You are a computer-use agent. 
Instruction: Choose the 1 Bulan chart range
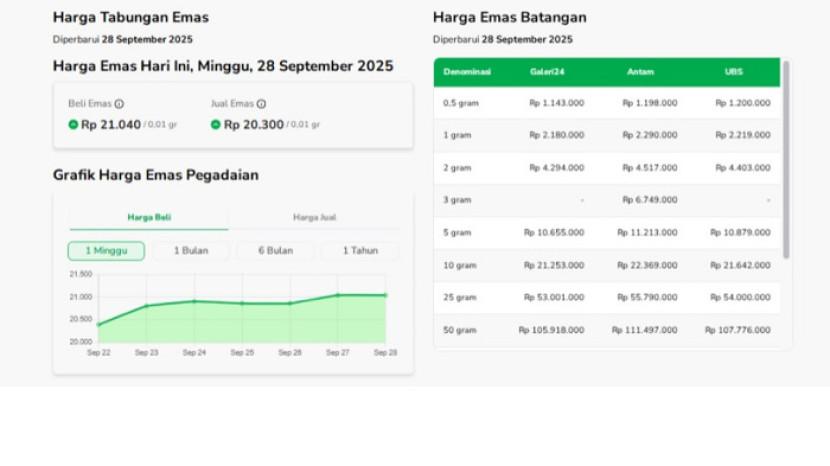click(x=191, y=251)
